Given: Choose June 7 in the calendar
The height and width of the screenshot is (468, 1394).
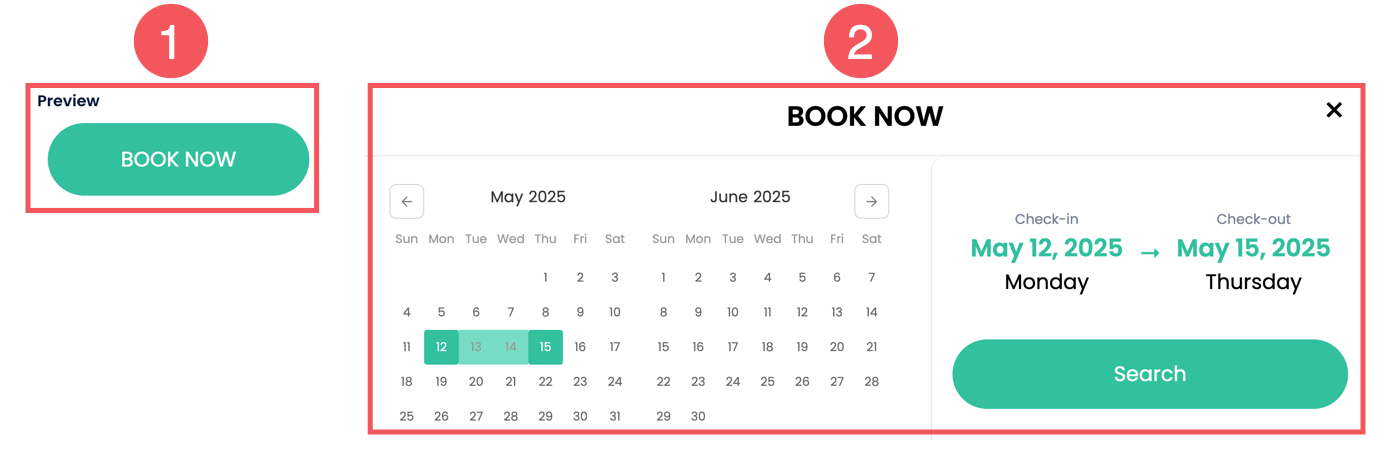Looking at the screenshot, I should click(x=872, y=278).
